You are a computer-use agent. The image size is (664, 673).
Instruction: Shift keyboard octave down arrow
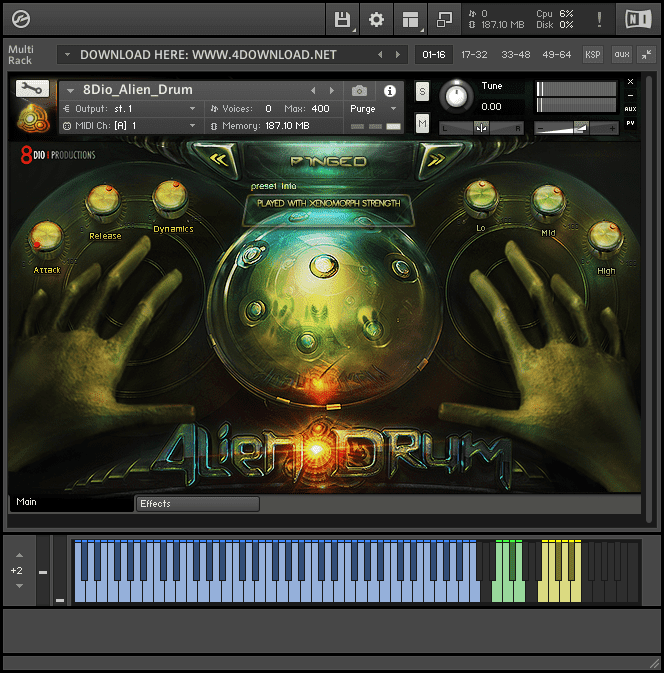19,586
